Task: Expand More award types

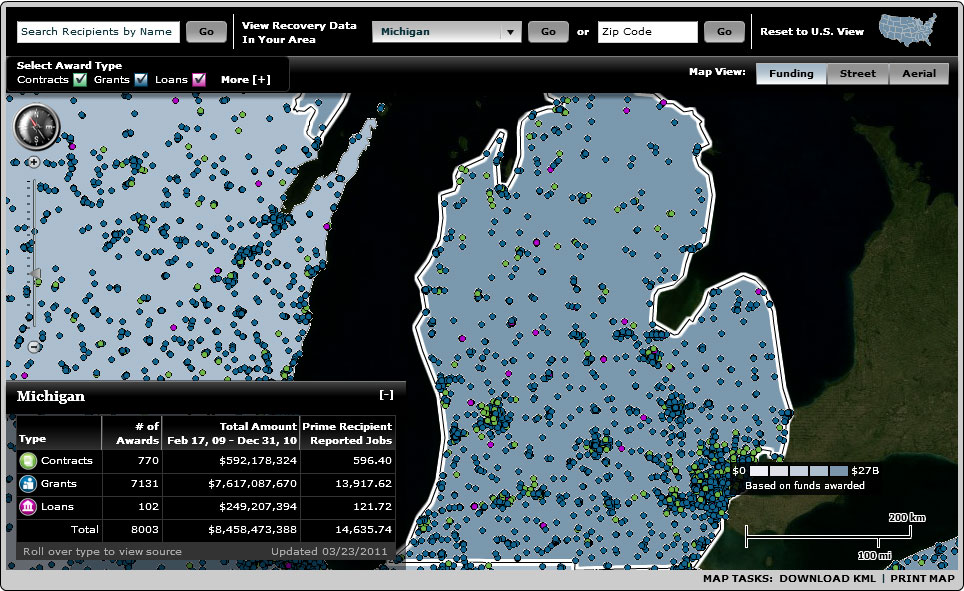Action: tap(245, 80)
